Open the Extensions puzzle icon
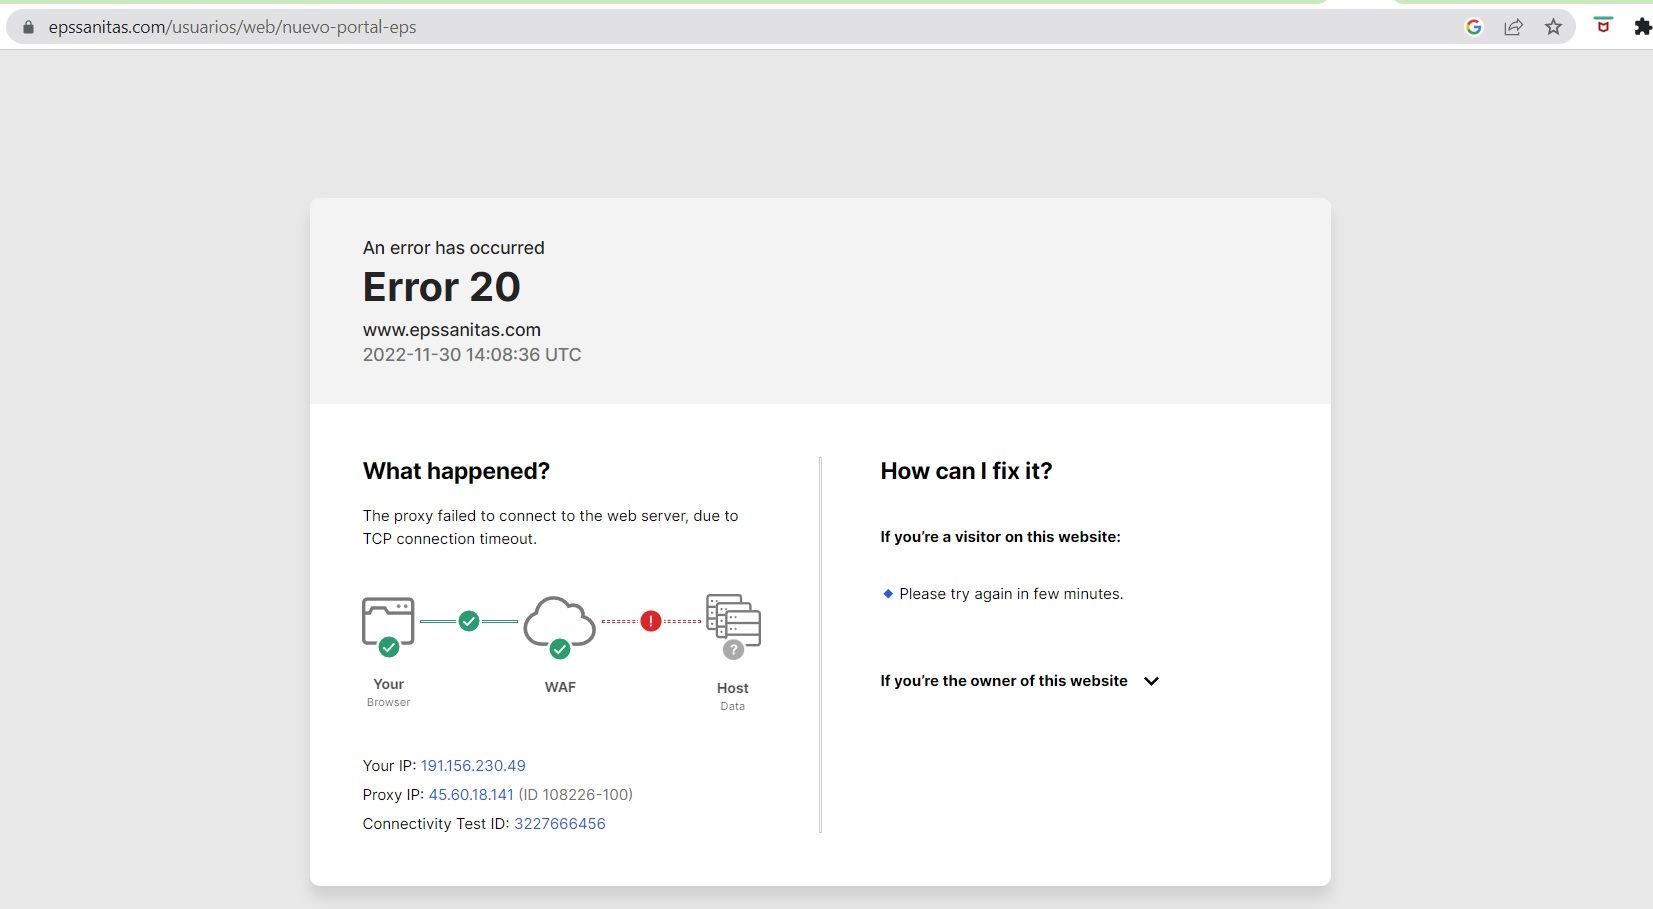The width and height of the screenshot is (1653, 909). pyautogui.click(x=1643, y=27)
